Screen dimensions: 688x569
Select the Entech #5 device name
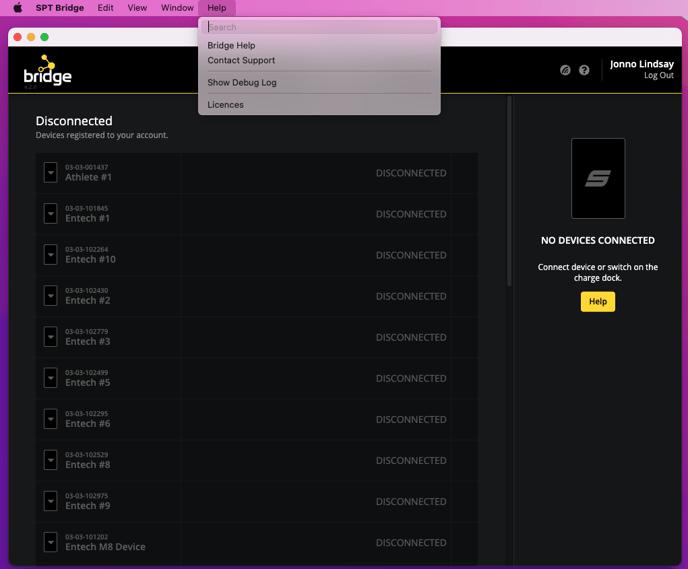(88, 383)
